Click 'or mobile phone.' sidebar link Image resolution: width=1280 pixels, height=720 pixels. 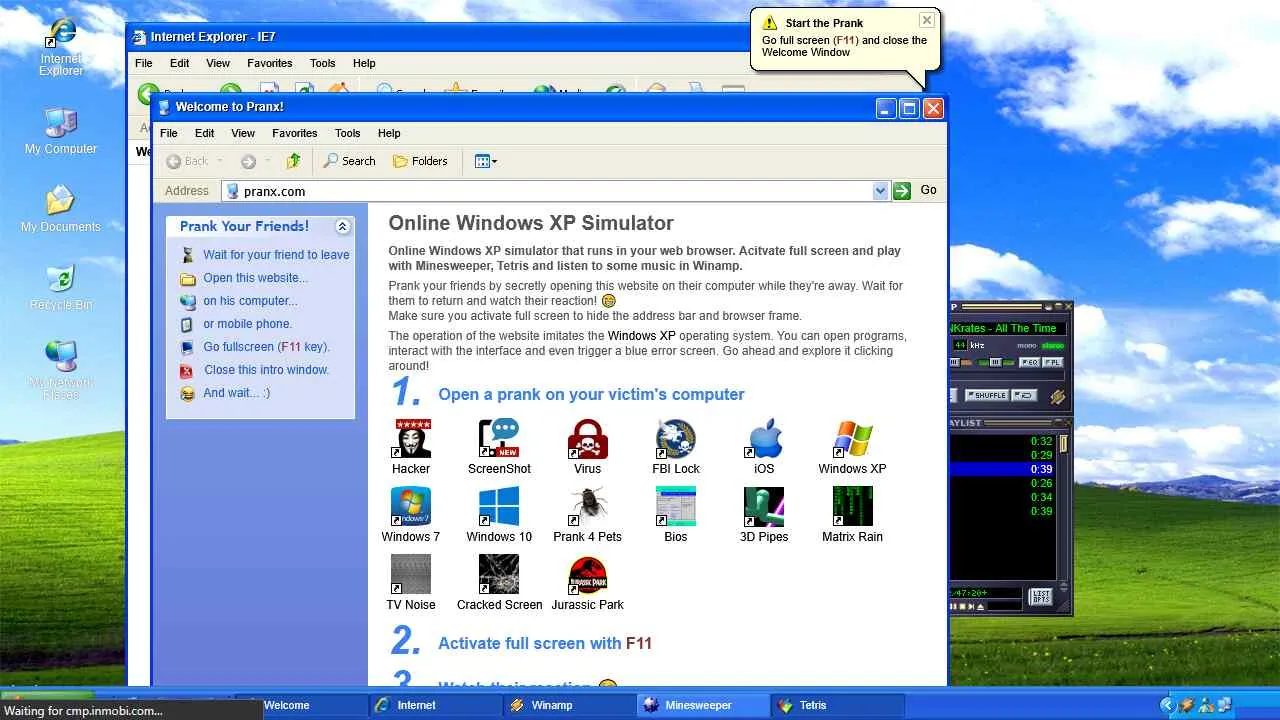tap(248, 324)
